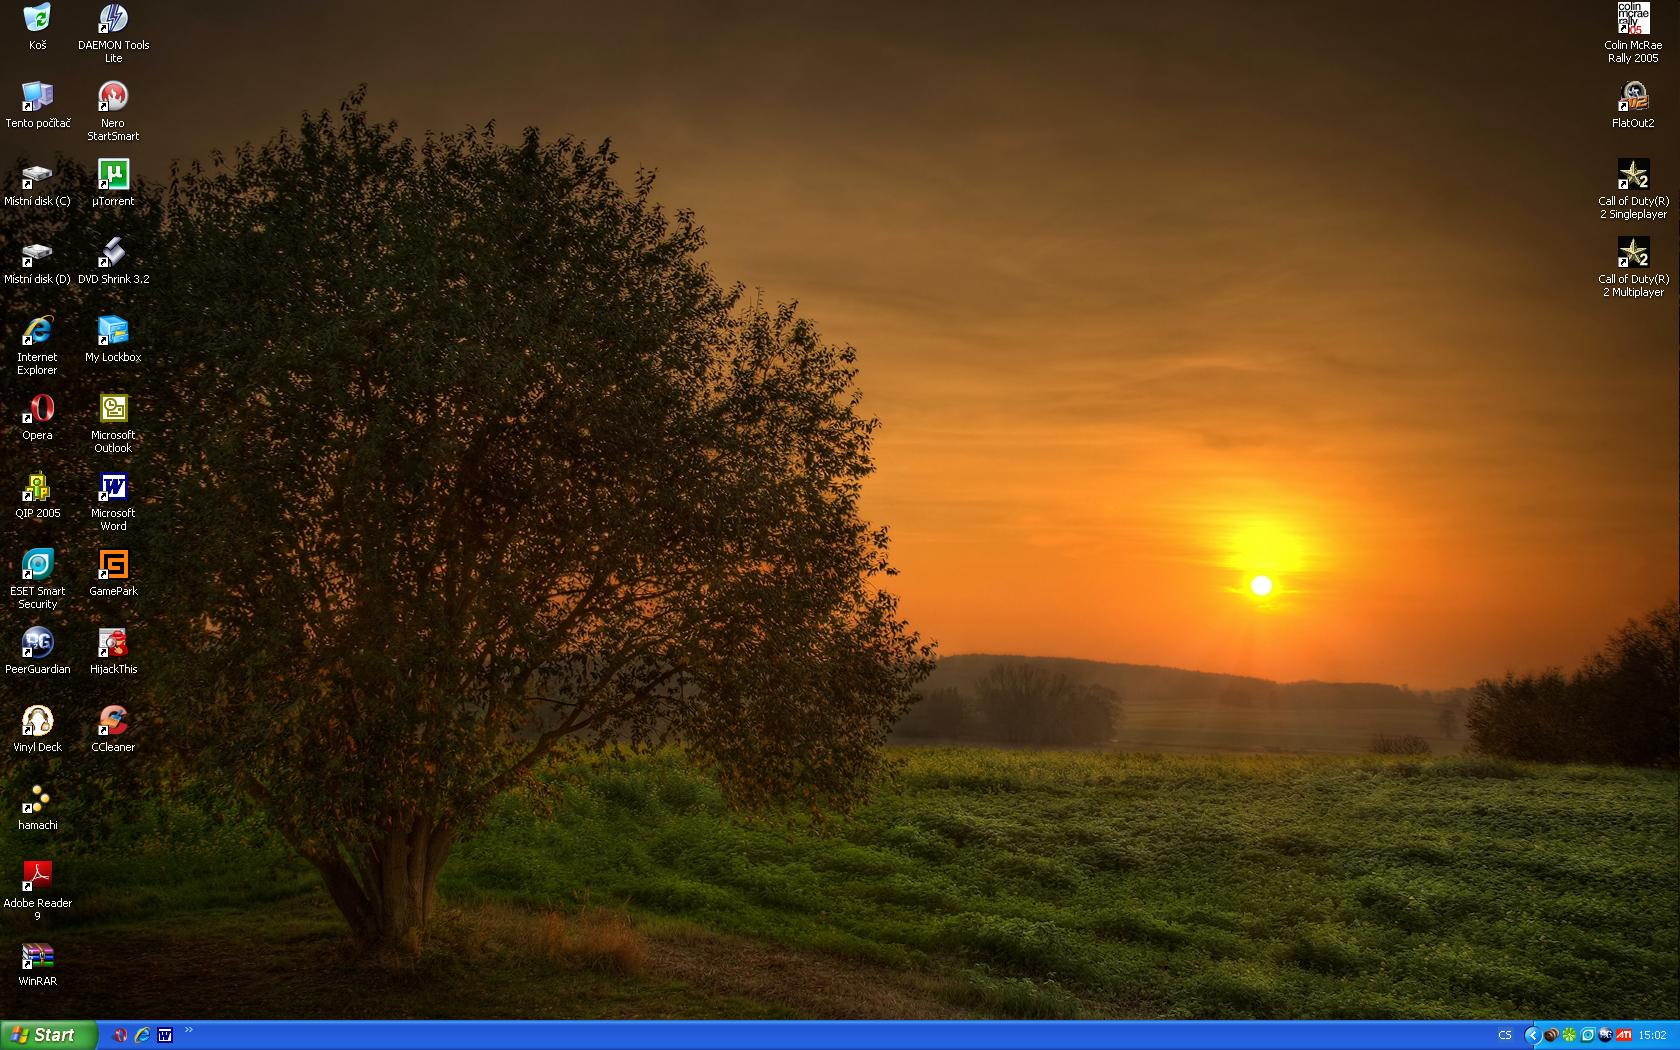This screenshot has height=1050, width=1680.
Task: Expand hidden system tray icons arrow
Action: (x=1531, y=1035)
